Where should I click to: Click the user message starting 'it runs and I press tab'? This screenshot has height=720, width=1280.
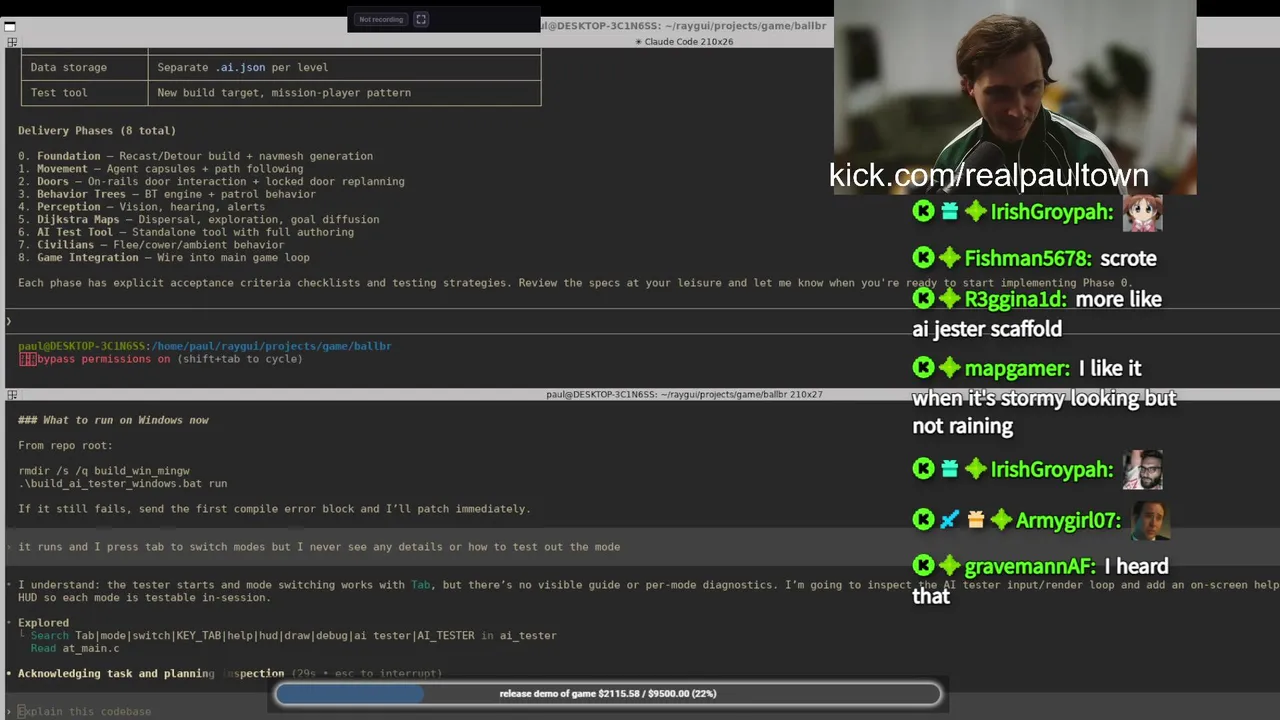[319, 547]
